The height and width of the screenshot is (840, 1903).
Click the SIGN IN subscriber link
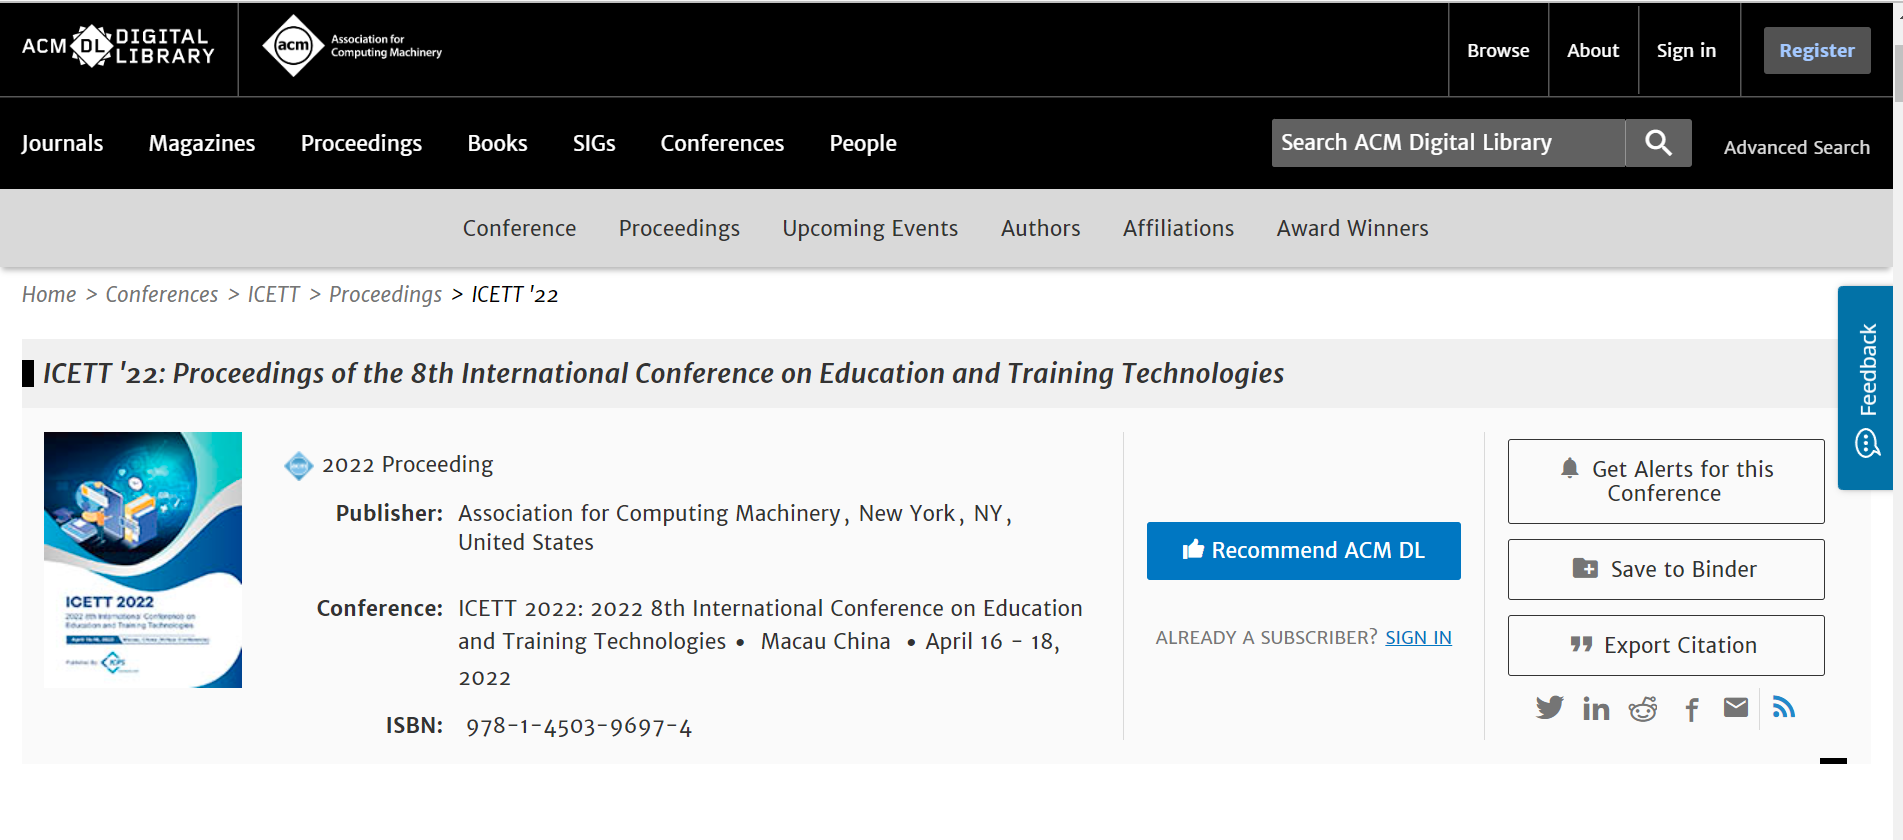1418,638
